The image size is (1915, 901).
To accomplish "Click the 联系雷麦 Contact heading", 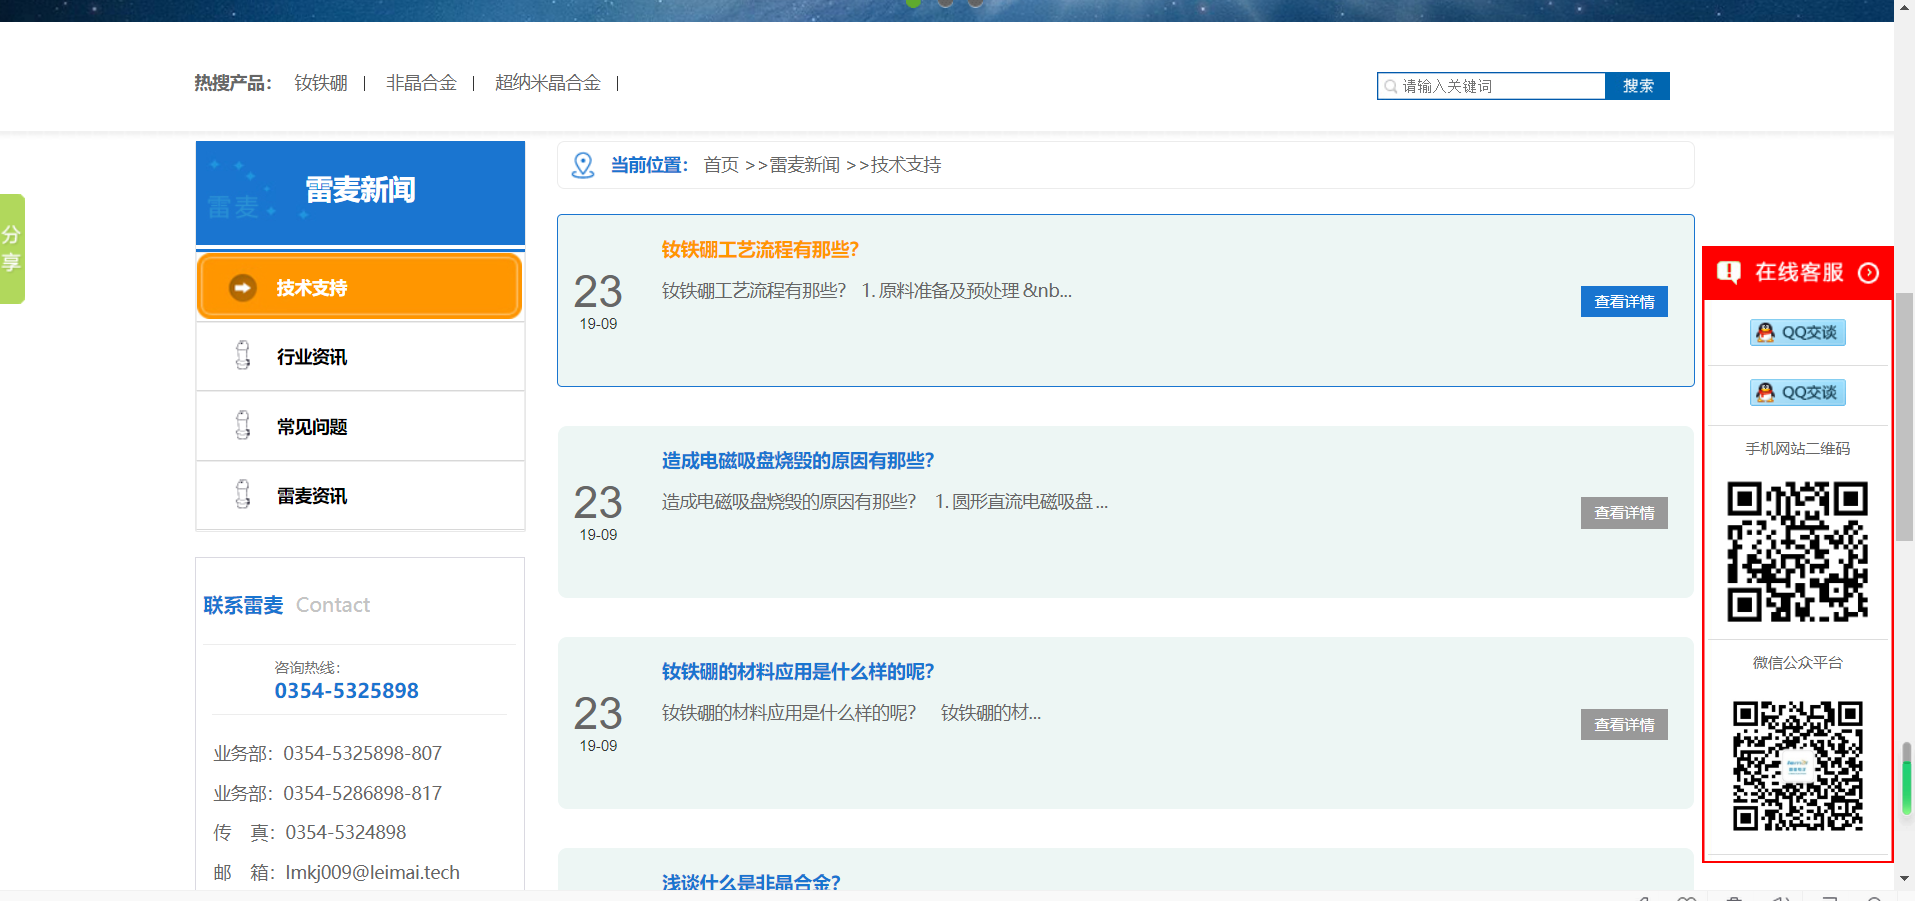I will pyautogui.click(x=287, y=605).
